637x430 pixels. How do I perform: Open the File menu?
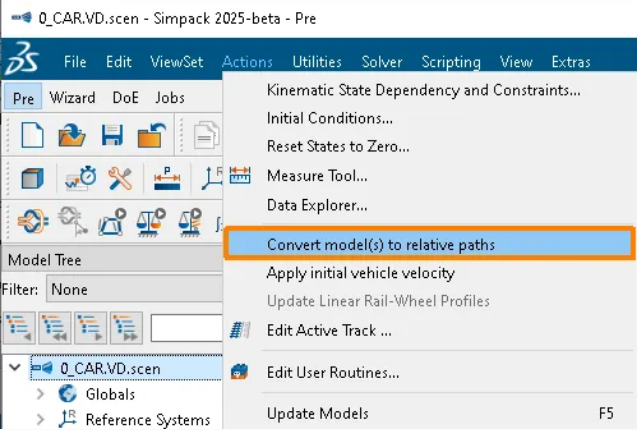(x=75, y=62)
